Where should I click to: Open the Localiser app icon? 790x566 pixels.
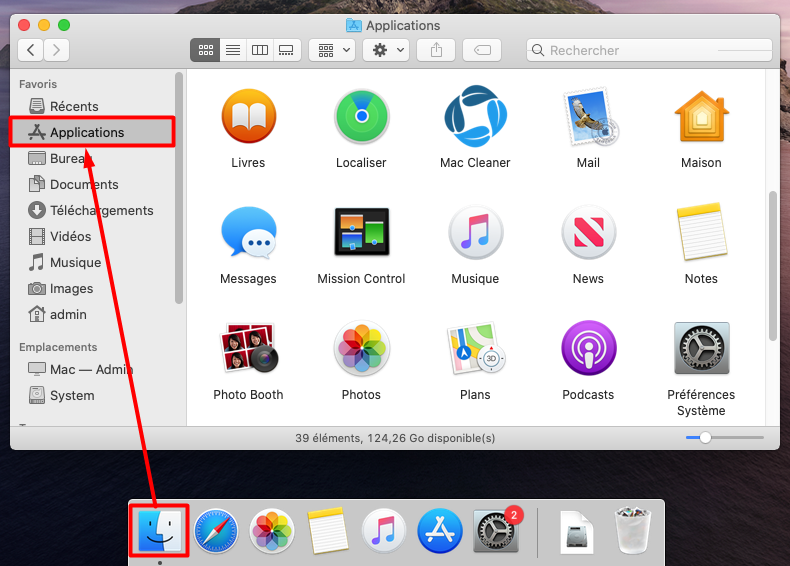pyautogui.click(x=361, y=116)
